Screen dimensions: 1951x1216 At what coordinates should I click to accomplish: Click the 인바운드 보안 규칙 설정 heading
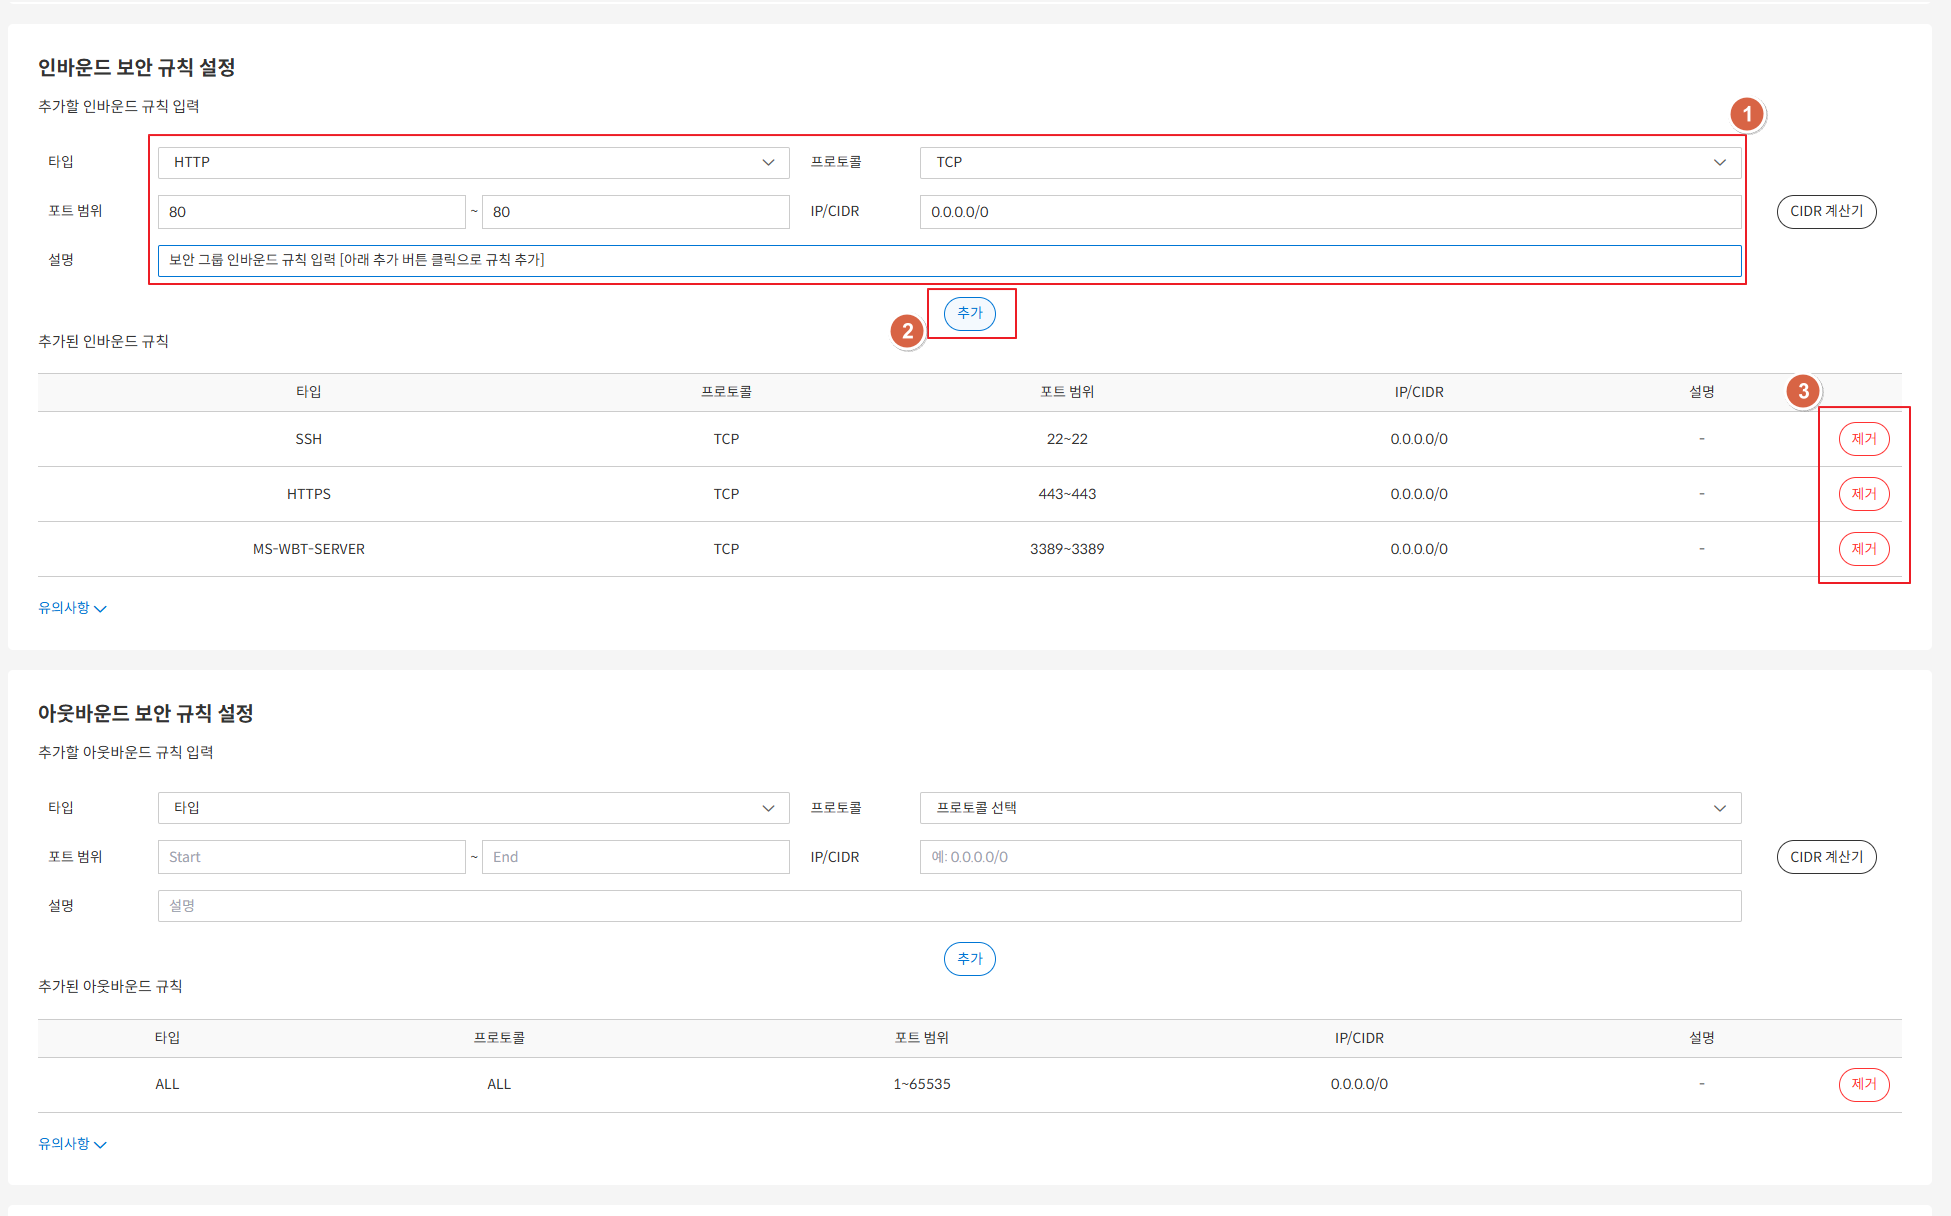136,67
